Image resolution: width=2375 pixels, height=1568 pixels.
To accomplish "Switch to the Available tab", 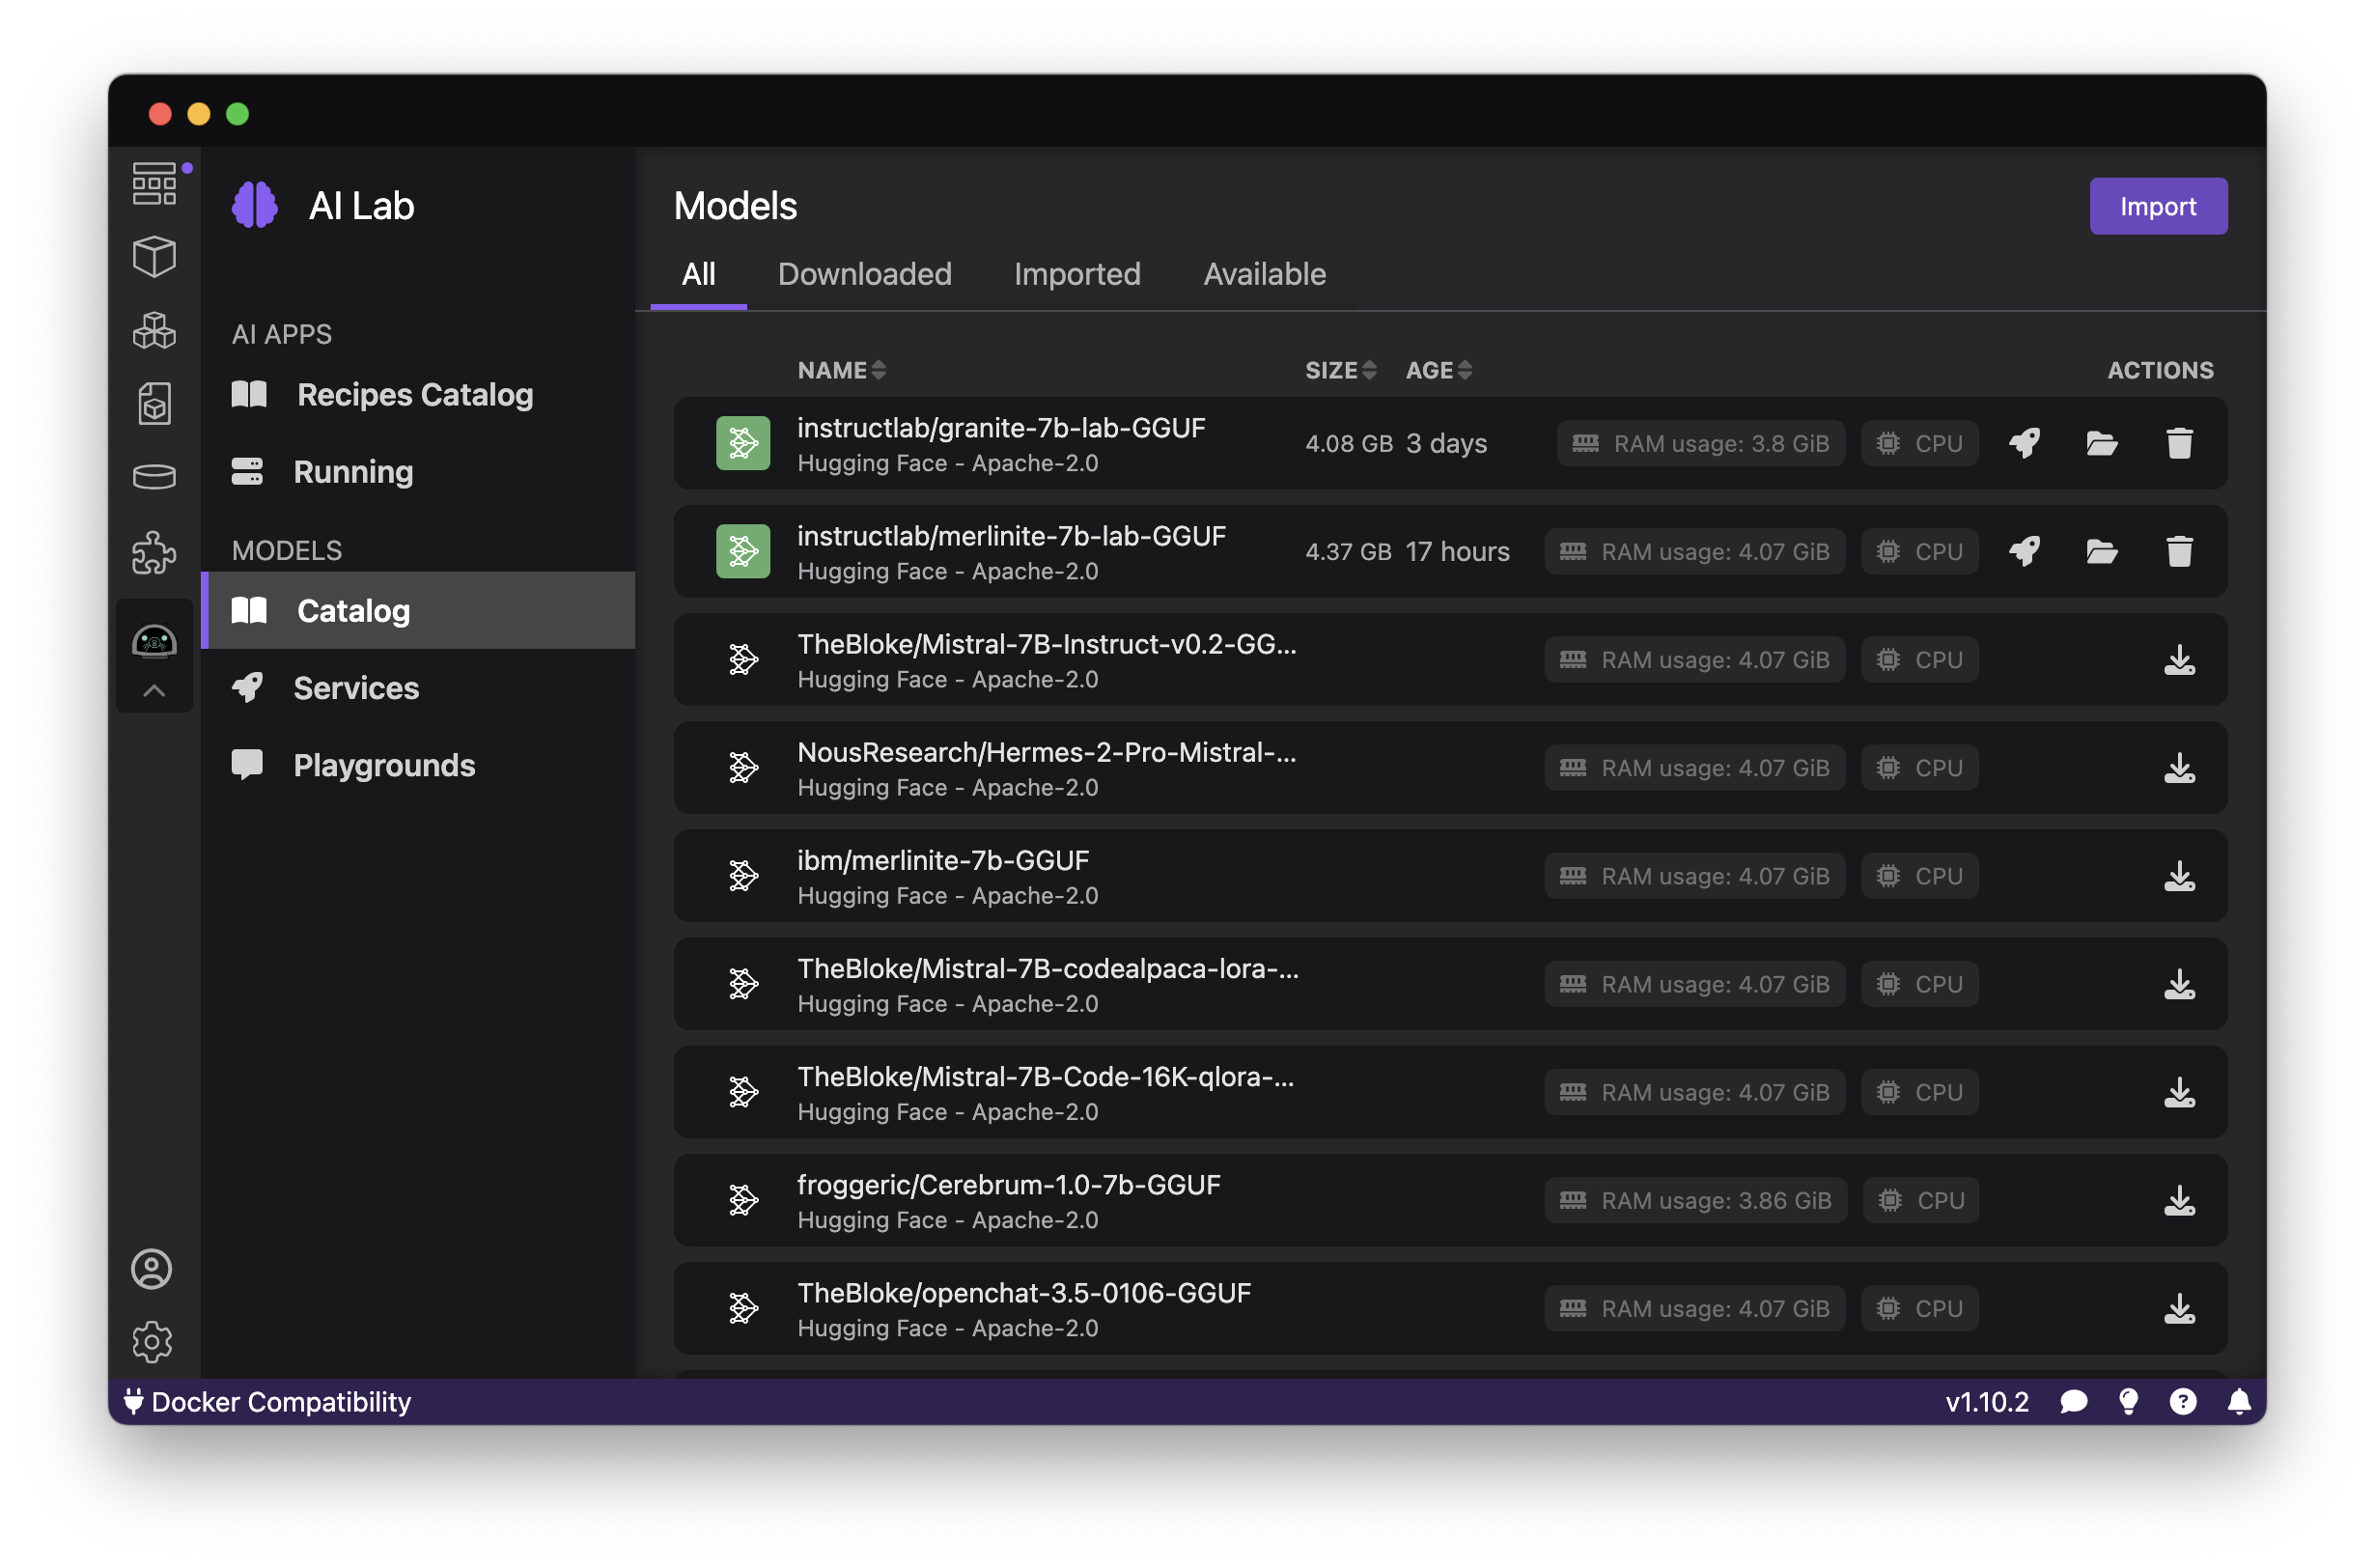I will (x=1264, y=274).
